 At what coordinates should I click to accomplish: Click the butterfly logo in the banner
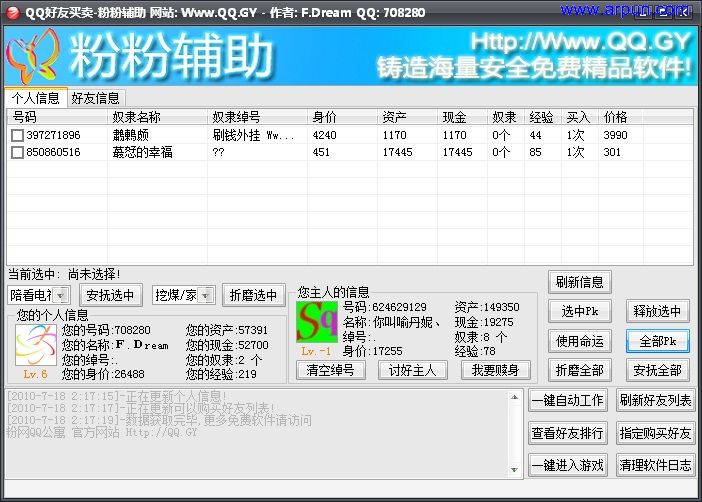point(32,56)
